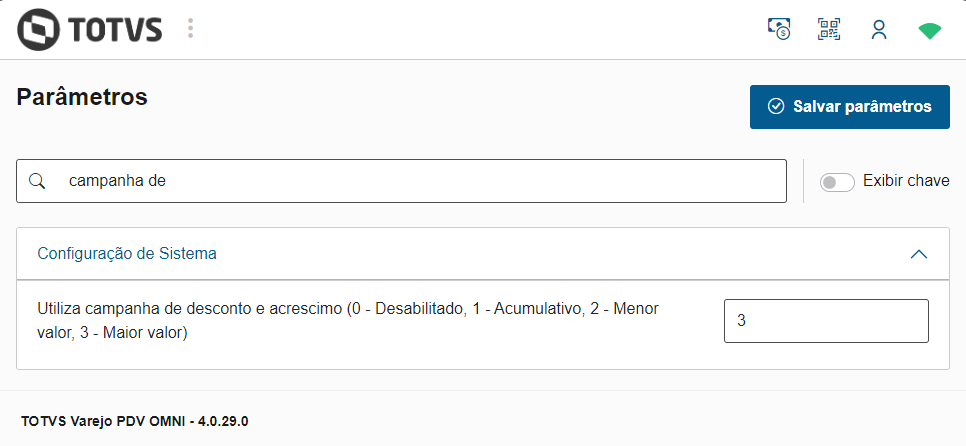
Task: Collapse section using the chevron-up arrow
Action: (x=920, y=254)
